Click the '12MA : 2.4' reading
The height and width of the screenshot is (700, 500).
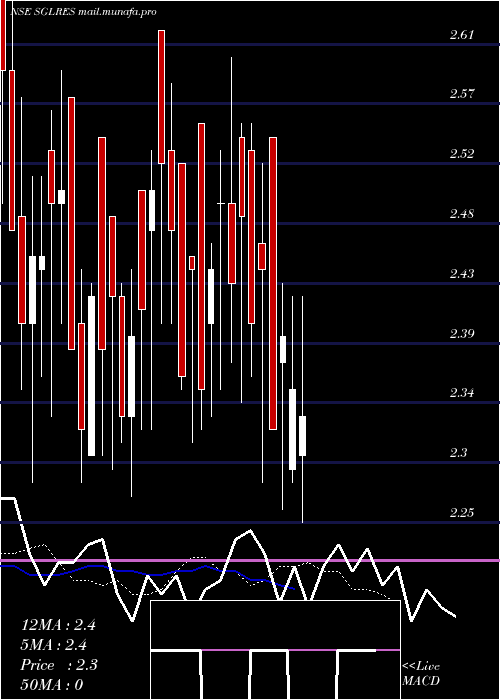(58, 625)
